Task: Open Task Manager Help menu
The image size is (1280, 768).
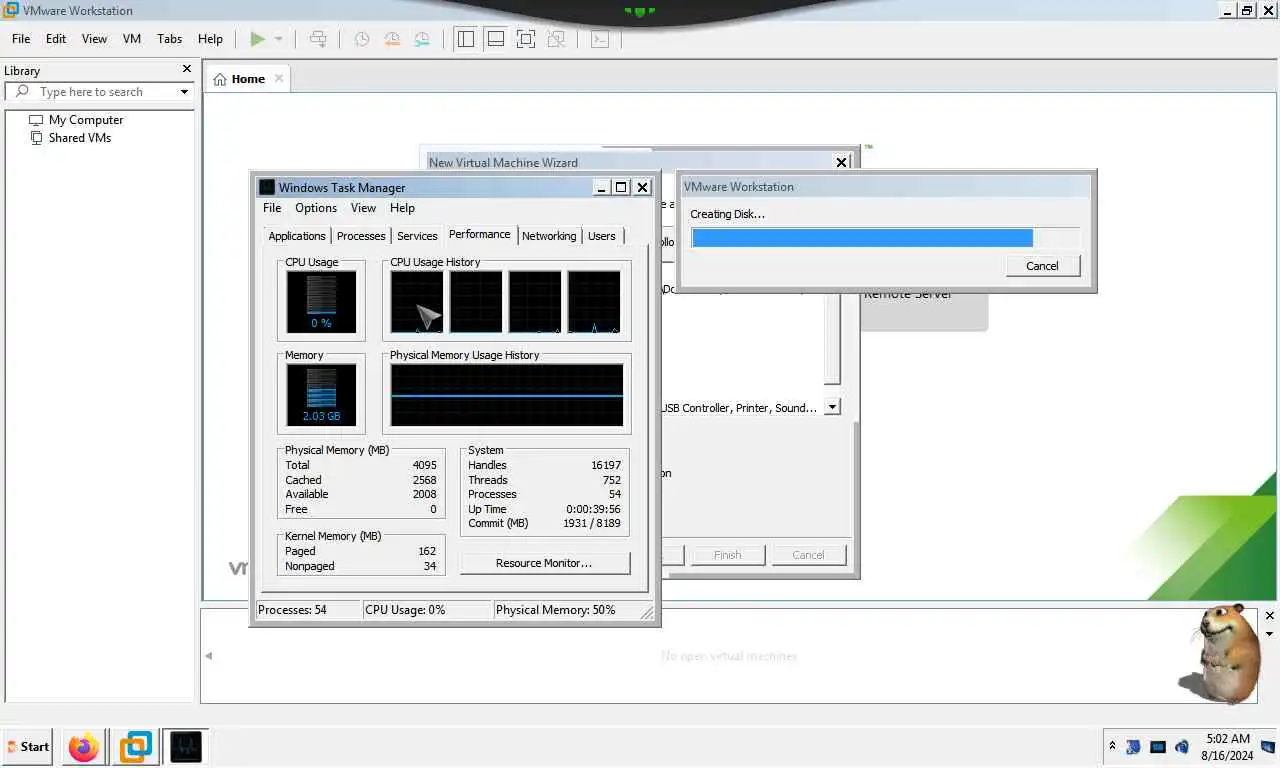Action: point(402,208)
